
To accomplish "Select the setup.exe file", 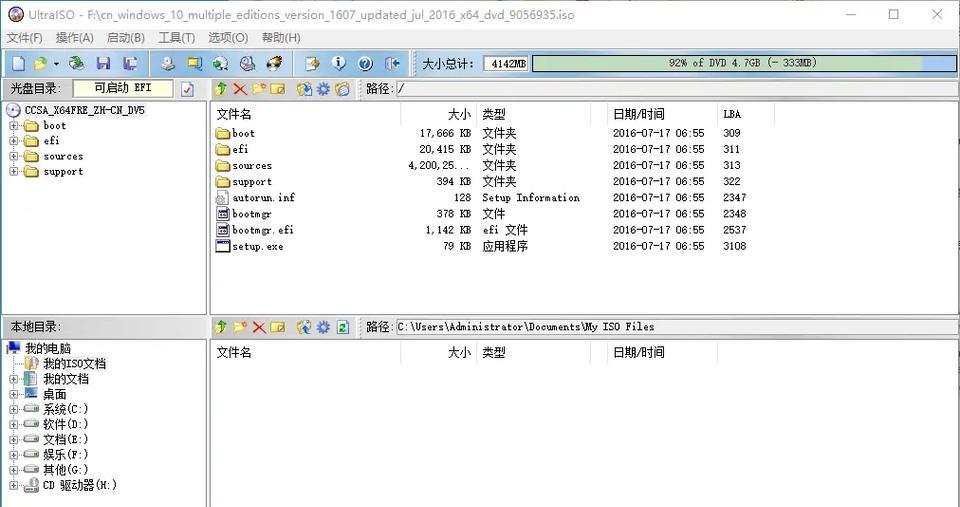I will tap(258, 247).
